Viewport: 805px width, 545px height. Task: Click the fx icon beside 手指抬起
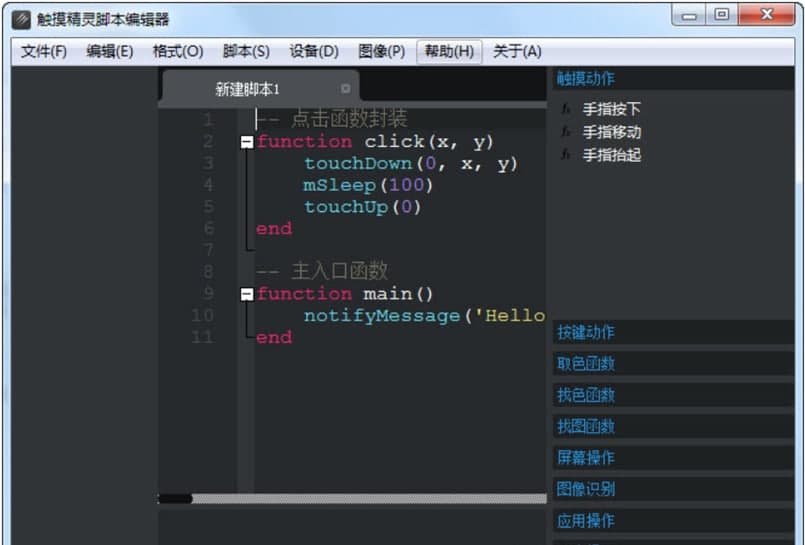[566, 155]
